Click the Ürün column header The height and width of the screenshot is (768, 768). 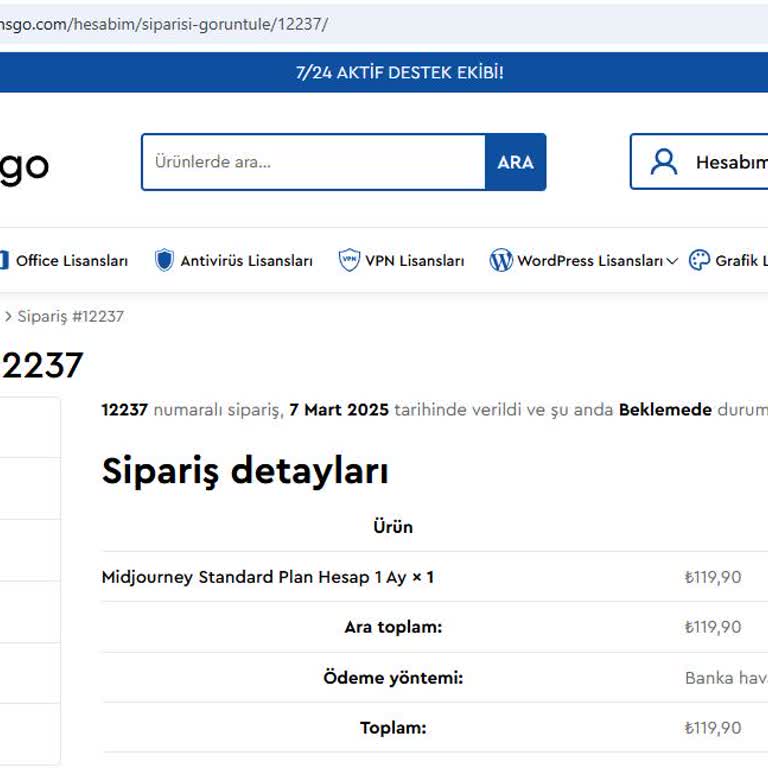(393, 527)
